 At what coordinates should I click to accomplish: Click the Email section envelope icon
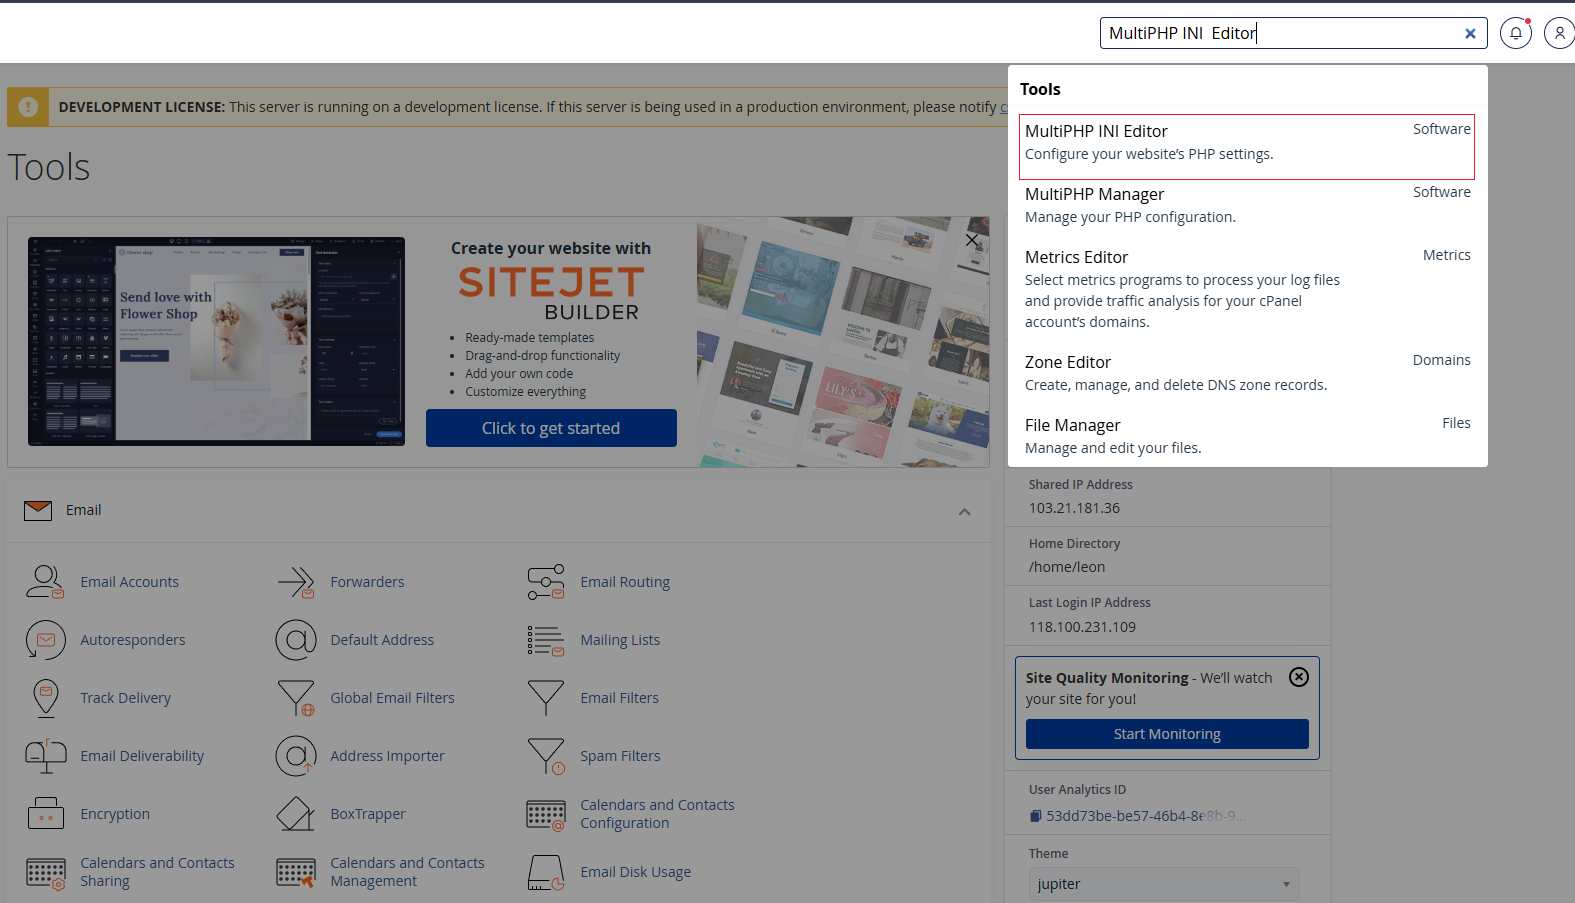[x=38, y=510]
